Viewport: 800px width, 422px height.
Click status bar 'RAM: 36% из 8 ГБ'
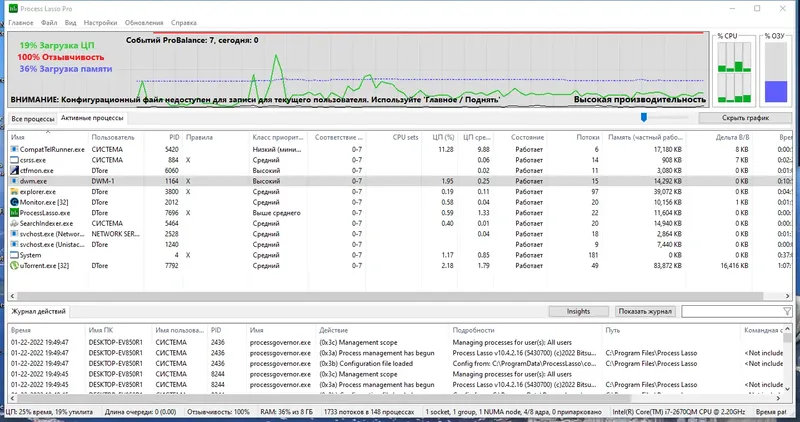[286, 412]
